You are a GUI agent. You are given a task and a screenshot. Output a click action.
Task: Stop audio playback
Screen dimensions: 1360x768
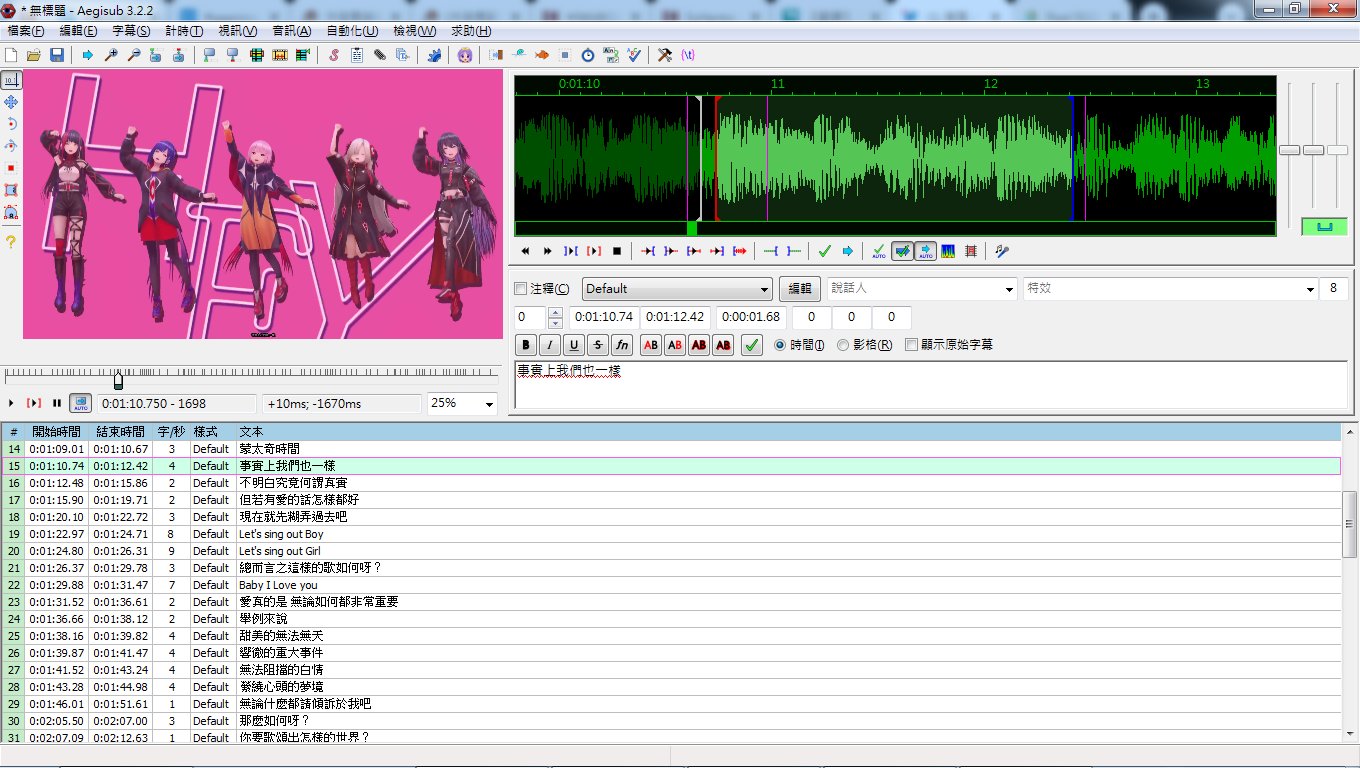(x=617, y=251)
